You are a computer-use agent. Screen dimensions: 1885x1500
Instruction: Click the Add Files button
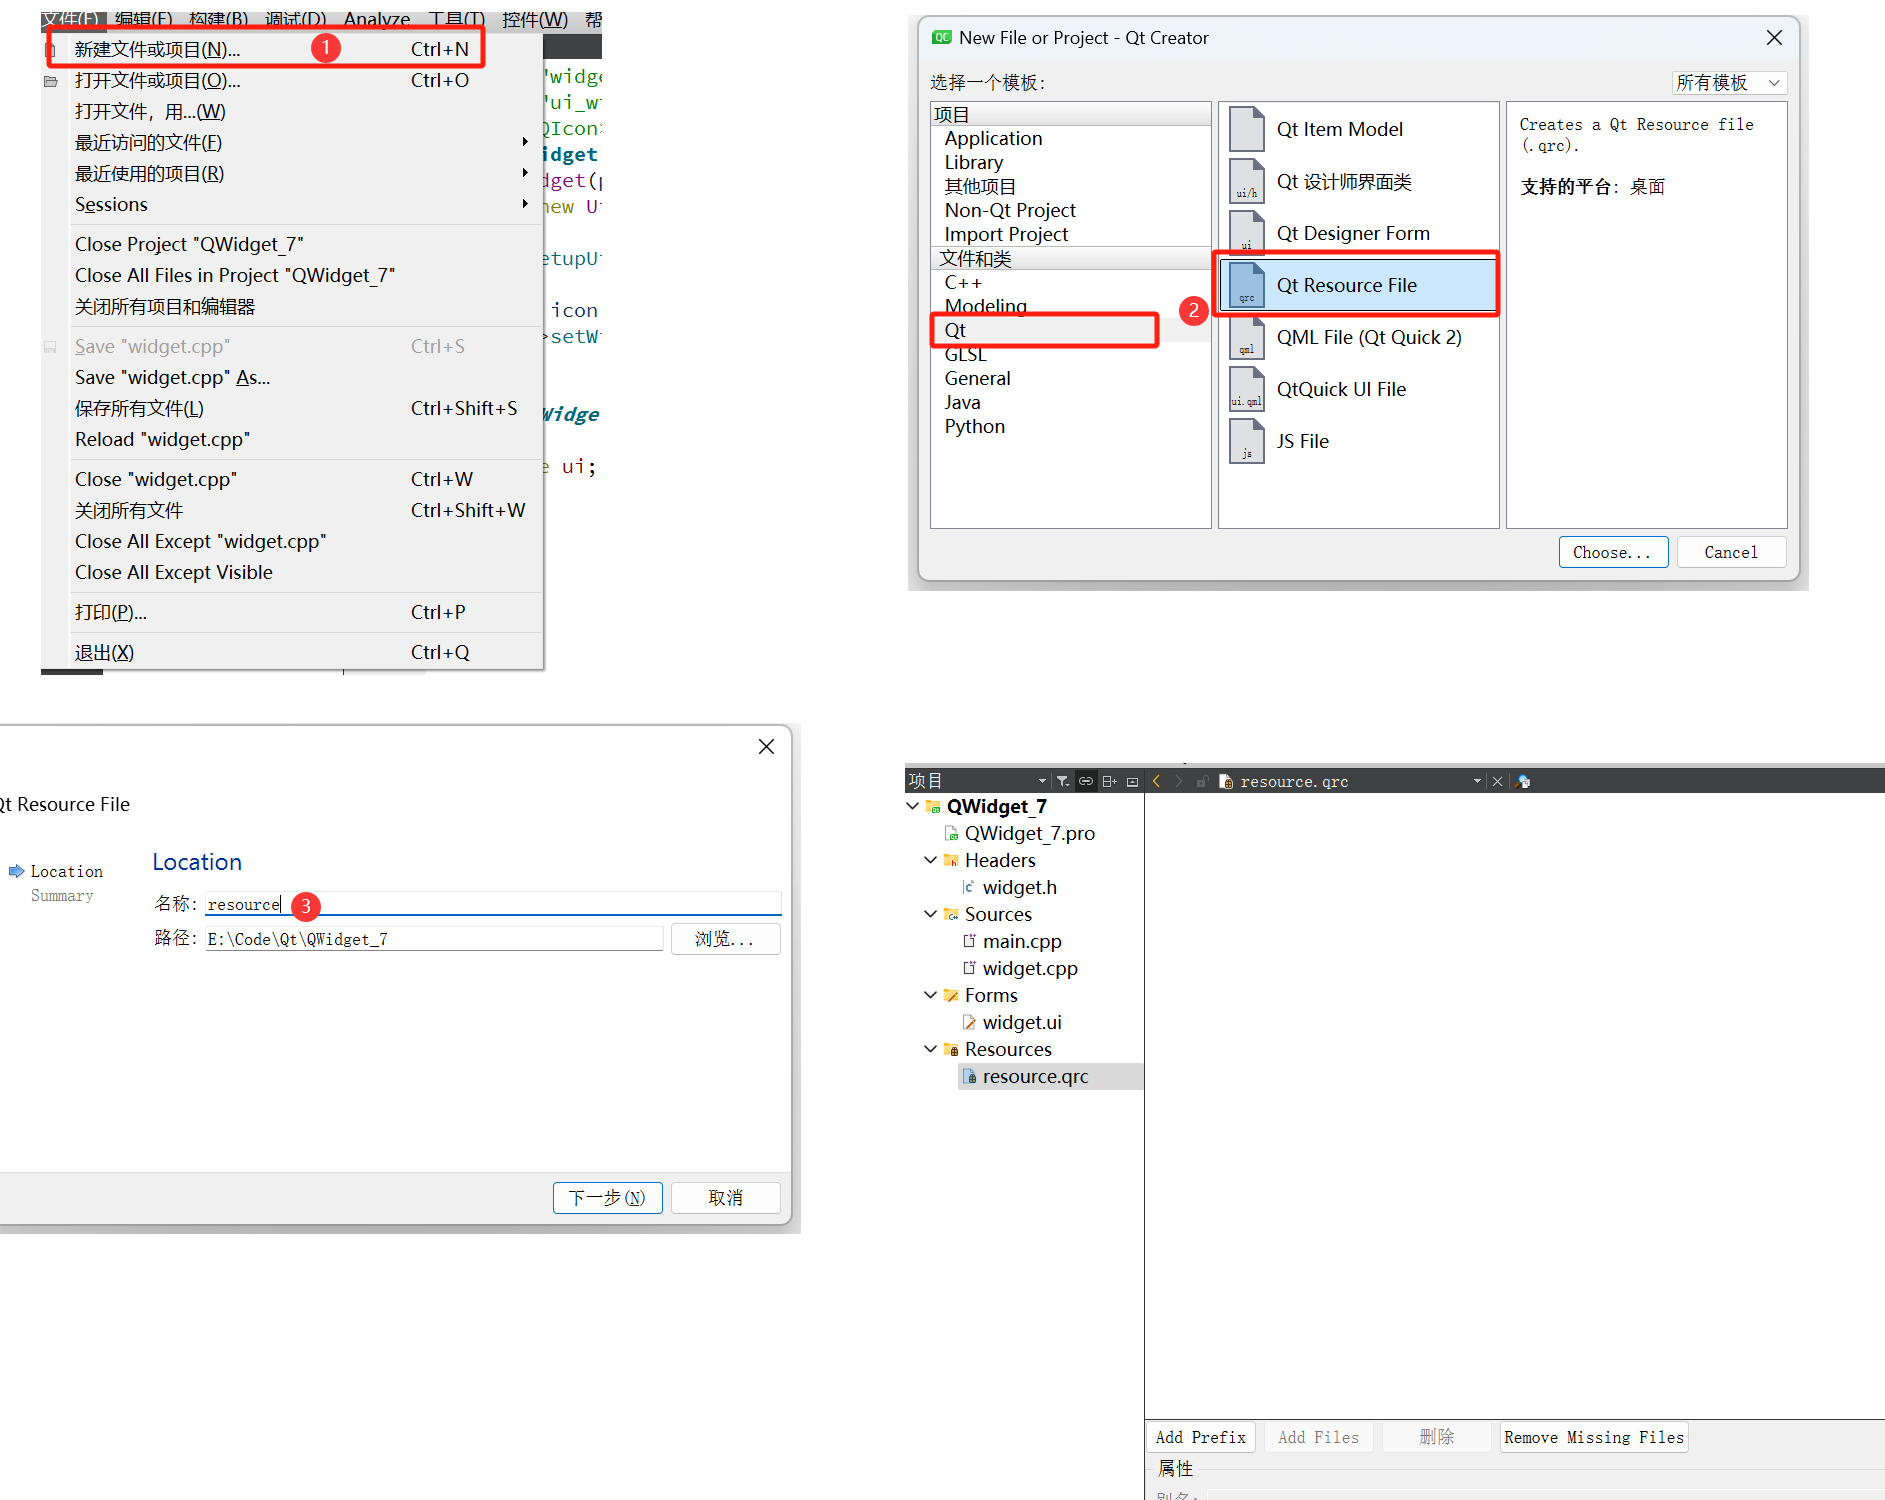(1318, 1437)
